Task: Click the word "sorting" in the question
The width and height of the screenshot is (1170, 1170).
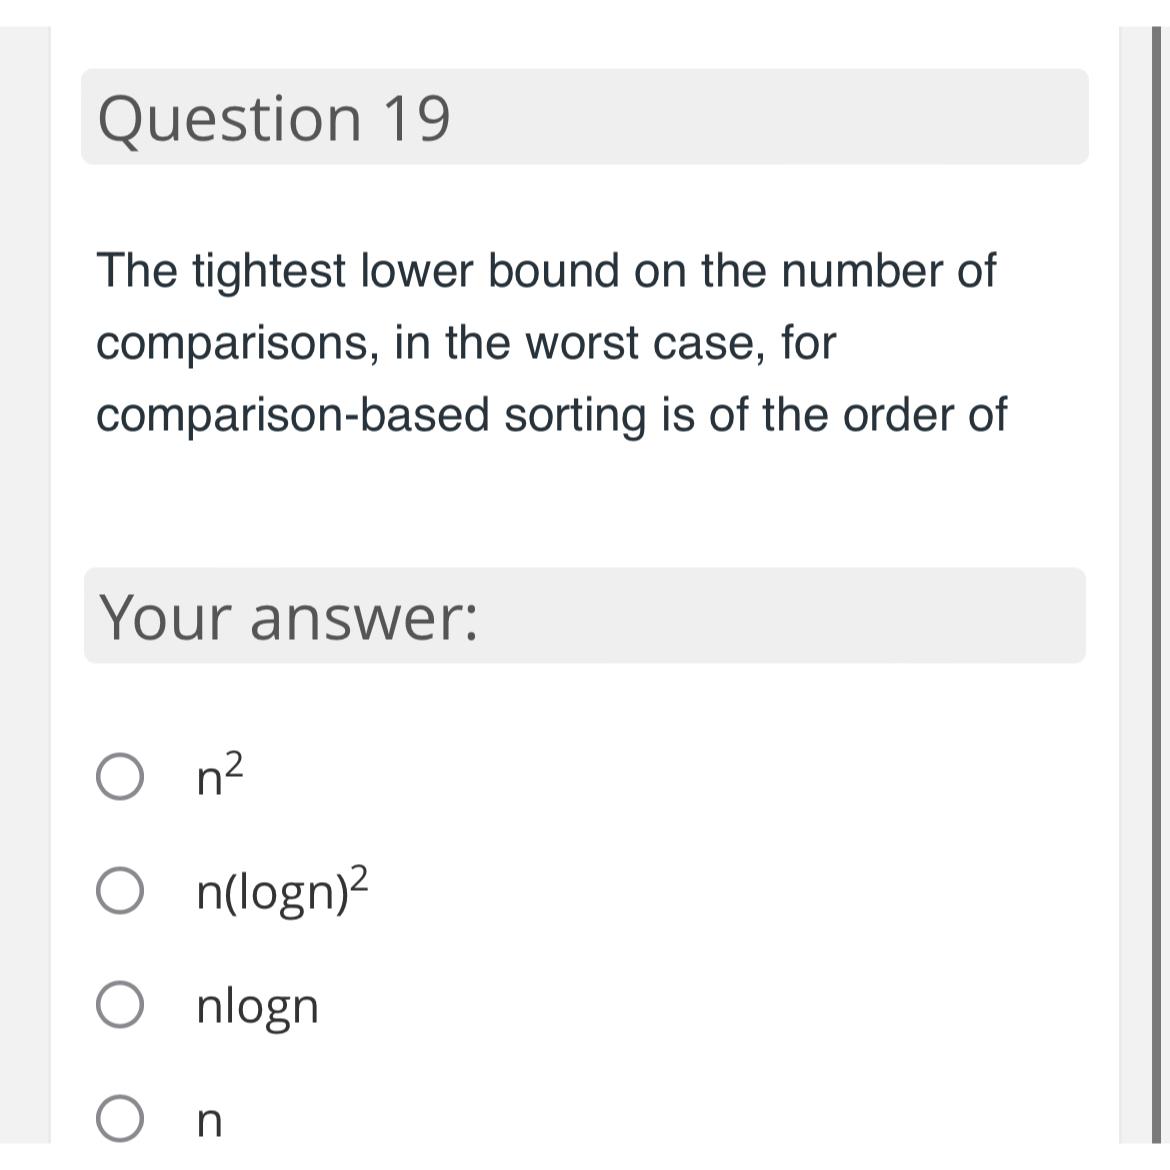Action: pyautogui.click(x=575, y=416)
